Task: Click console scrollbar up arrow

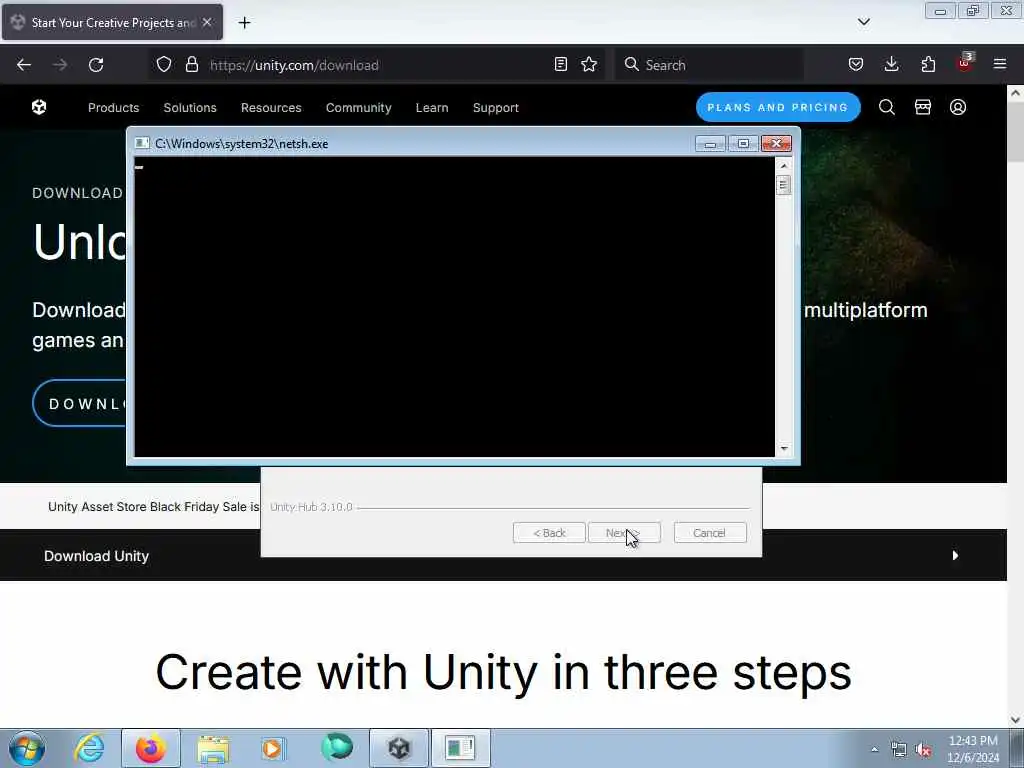Action: [783, 165]
